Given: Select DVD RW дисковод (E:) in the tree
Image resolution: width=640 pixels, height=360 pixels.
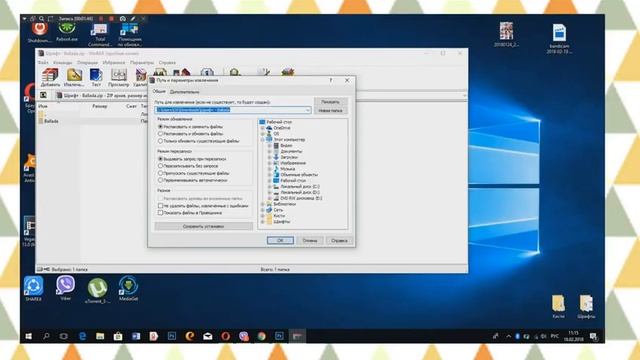Looking at the screenshot, I should point(301,198).
